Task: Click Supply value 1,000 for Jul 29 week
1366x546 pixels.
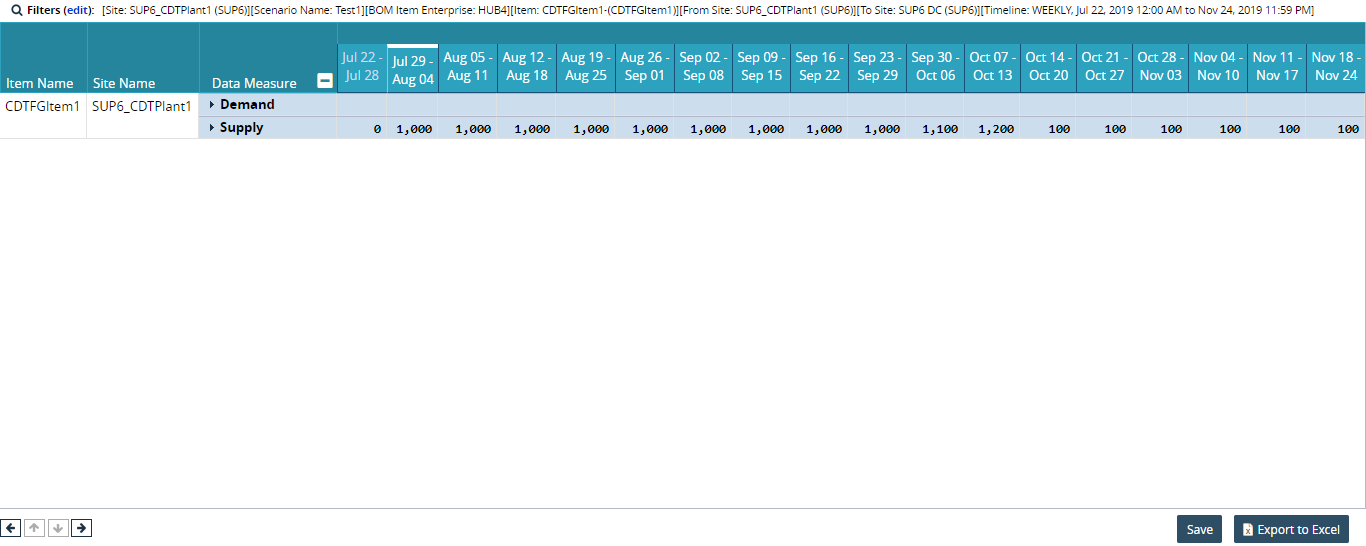Action: [412, 128]
